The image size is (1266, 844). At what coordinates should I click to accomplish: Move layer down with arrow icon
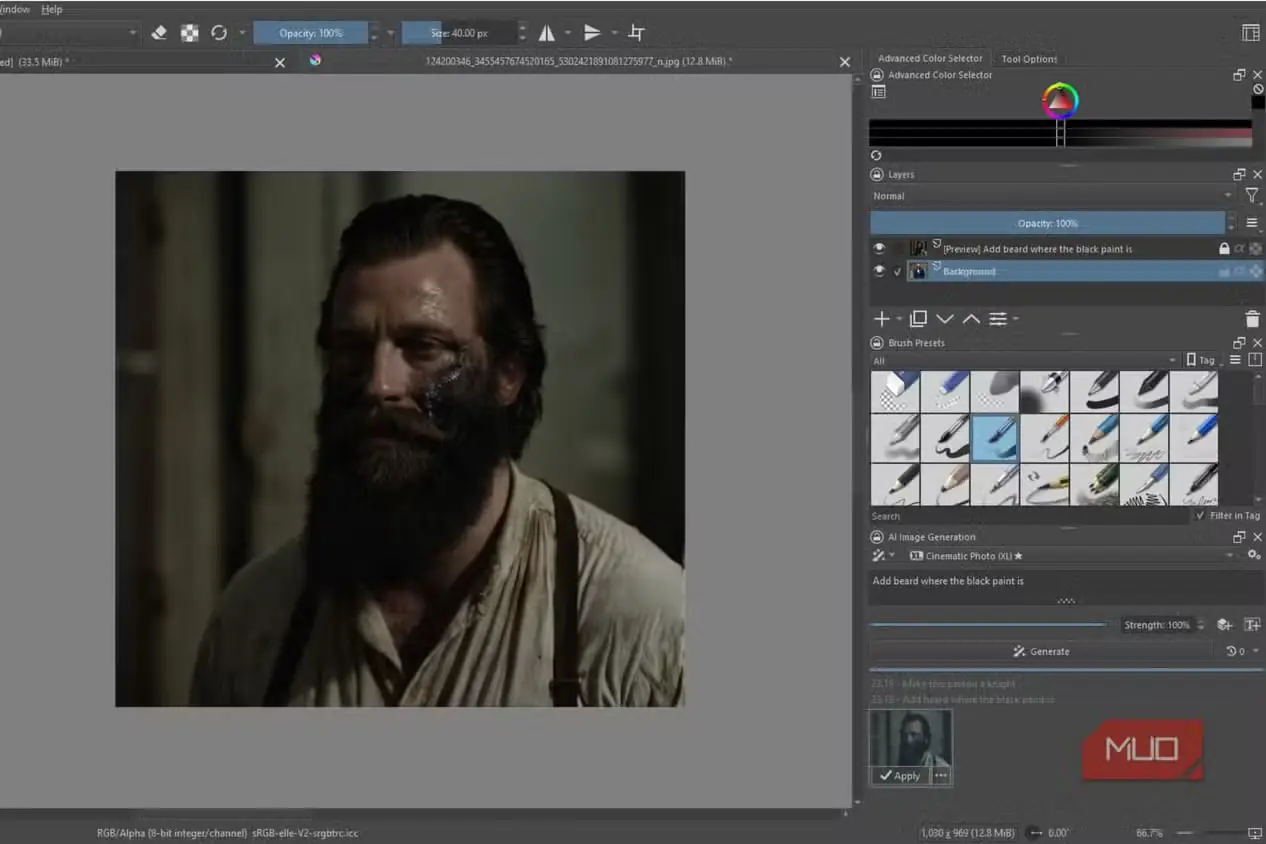point(945,319)
